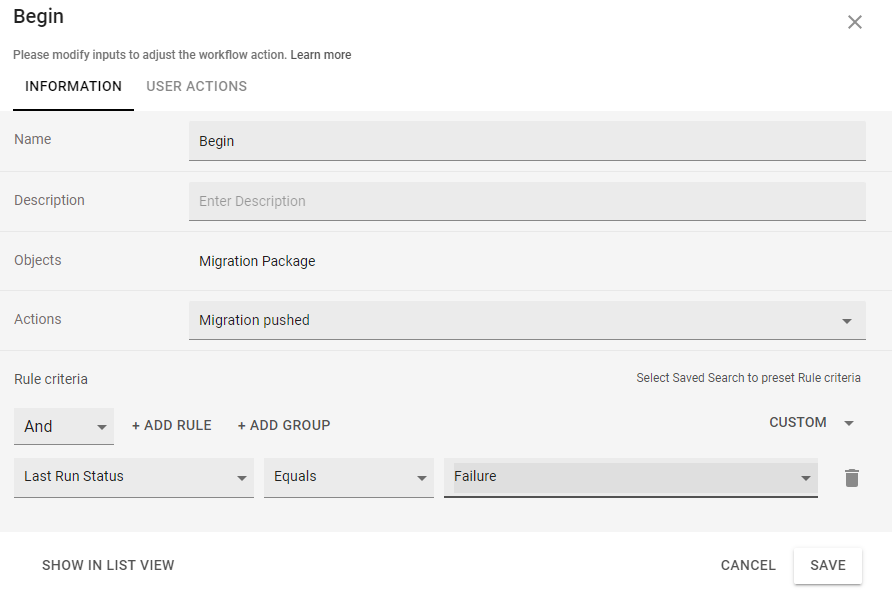The width and height of the screenshot is (892, 594).
Task: Select the Information tab
Action: (x=73, y=86)
